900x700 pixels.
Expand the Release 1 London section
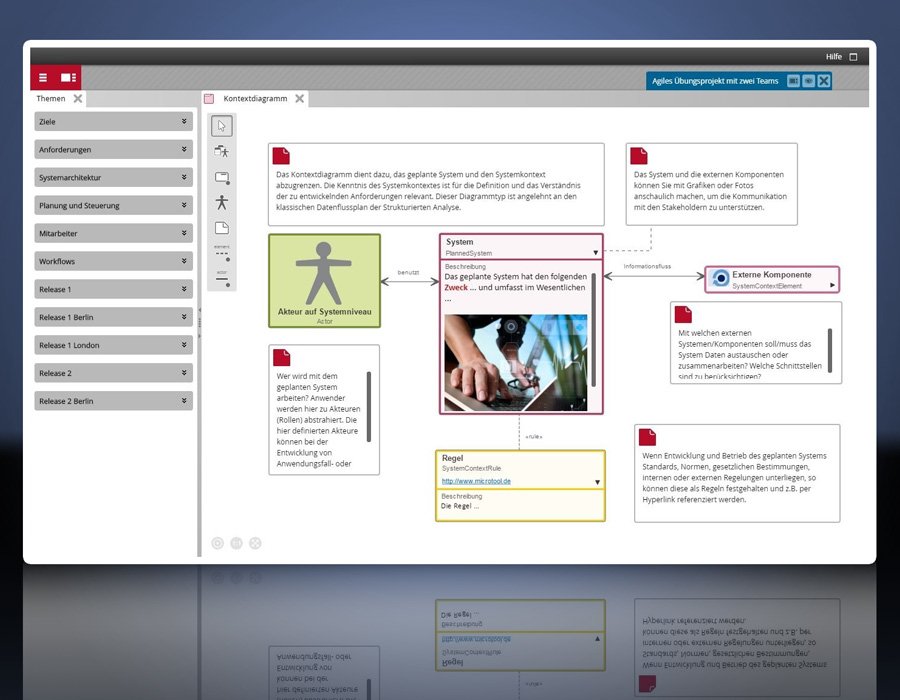point(184,345)
